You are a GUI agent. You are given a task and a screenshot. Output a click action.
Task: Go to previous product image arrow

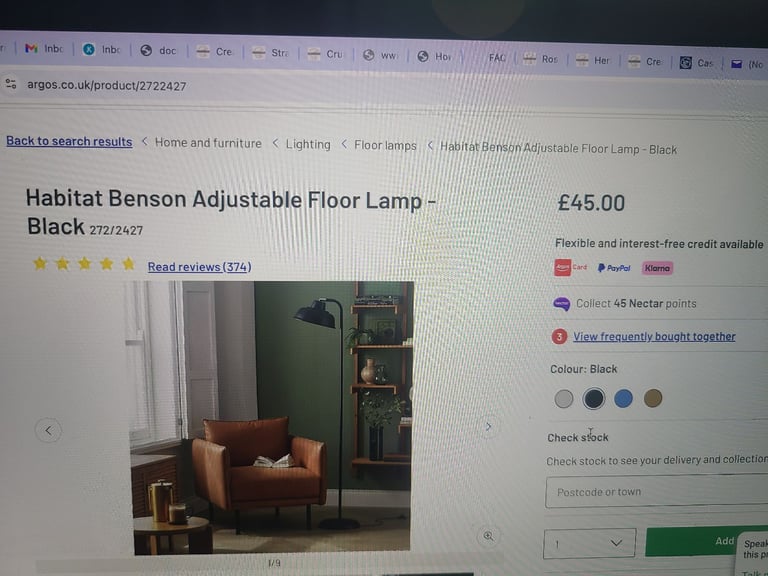pos(48,431)
